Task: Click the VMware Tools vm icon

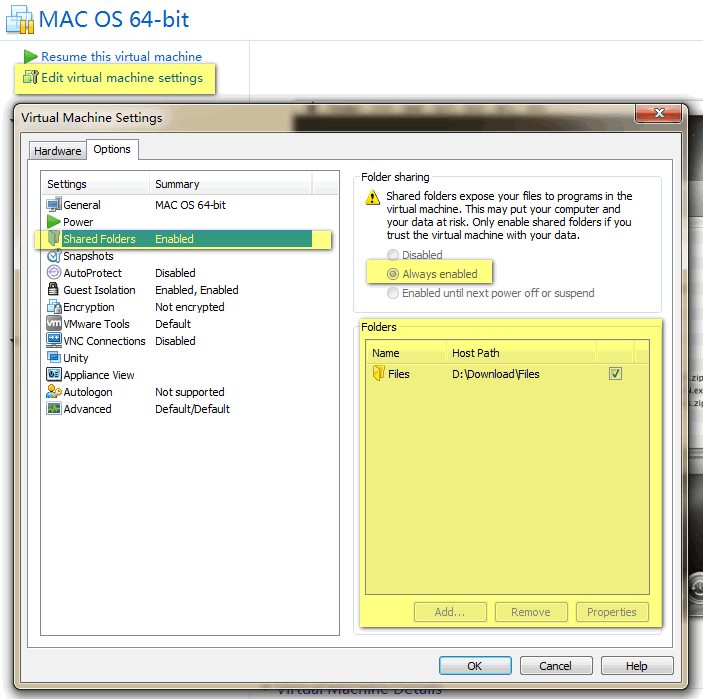Action: click(x=54, y=323)
